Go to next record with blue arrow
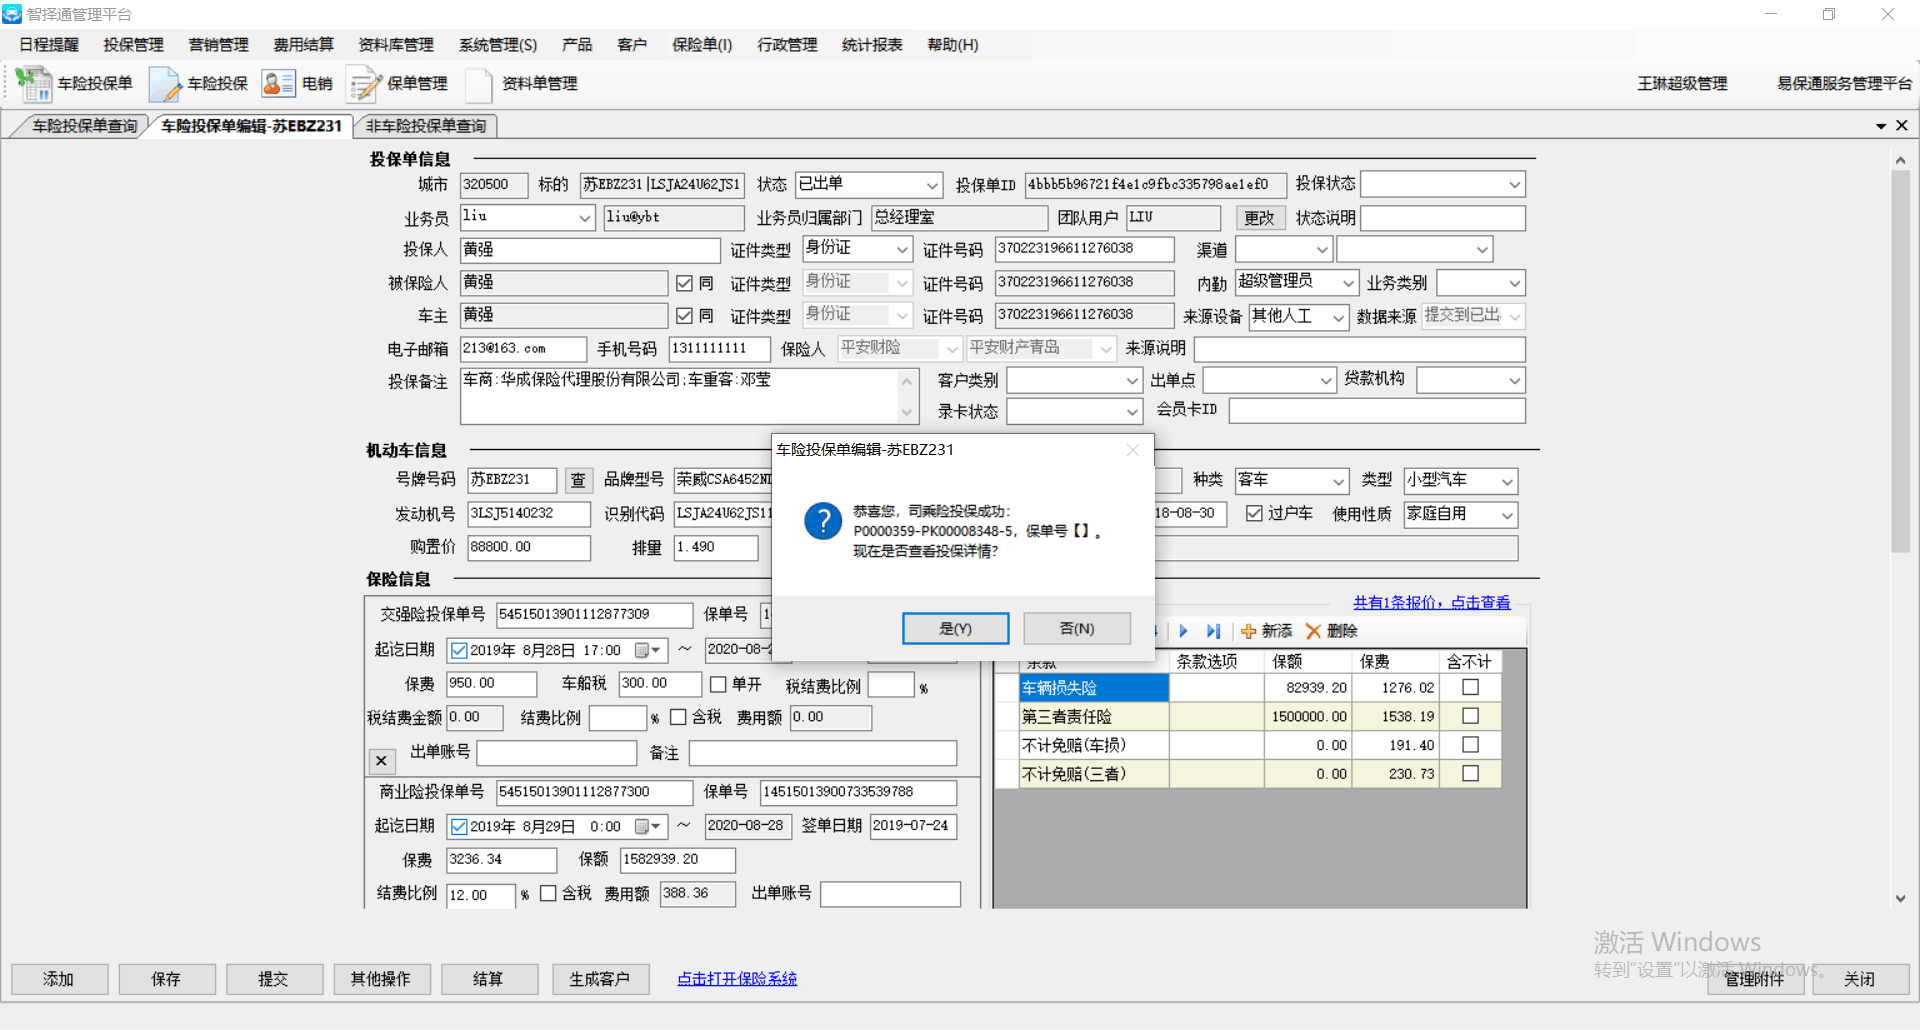 (x=1184, y=631)
